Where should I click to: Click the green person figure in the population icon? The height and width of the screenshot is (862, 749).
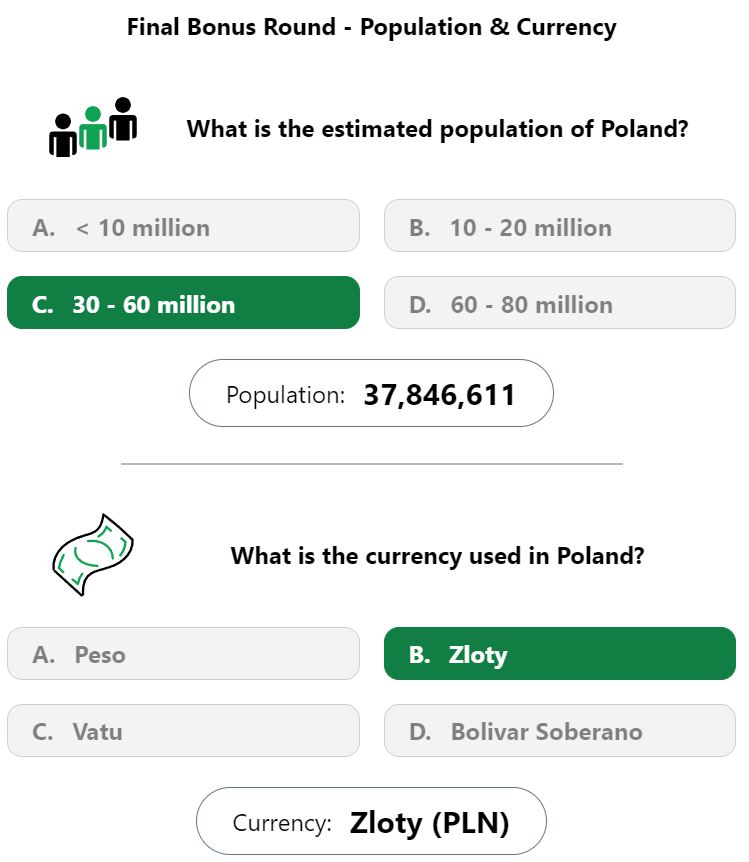pos(93,128)
